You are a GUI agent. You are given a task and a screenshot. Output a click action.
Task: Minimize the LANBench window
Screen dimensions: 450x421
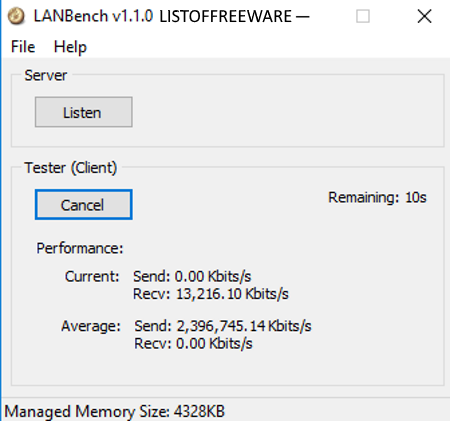[303, 16]
